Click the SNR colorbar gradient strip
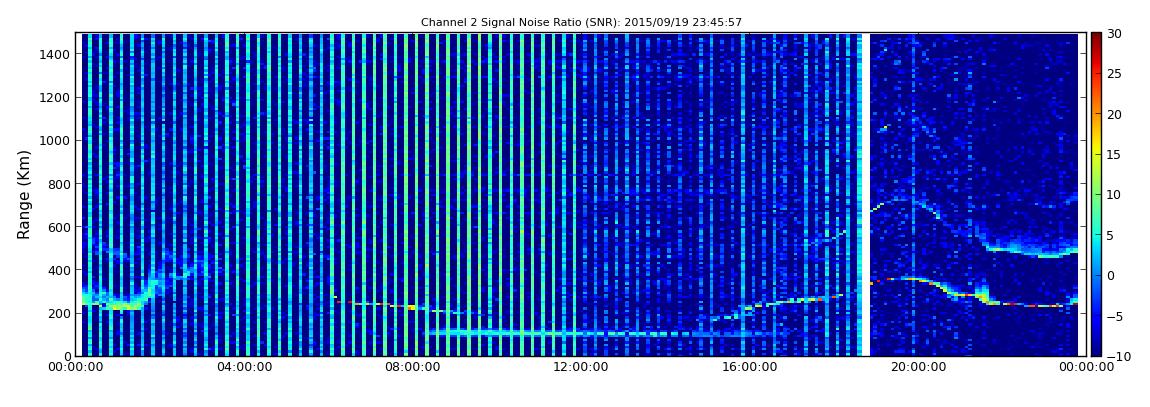Screen dimensions: 1150x407 coord(1096,194)
